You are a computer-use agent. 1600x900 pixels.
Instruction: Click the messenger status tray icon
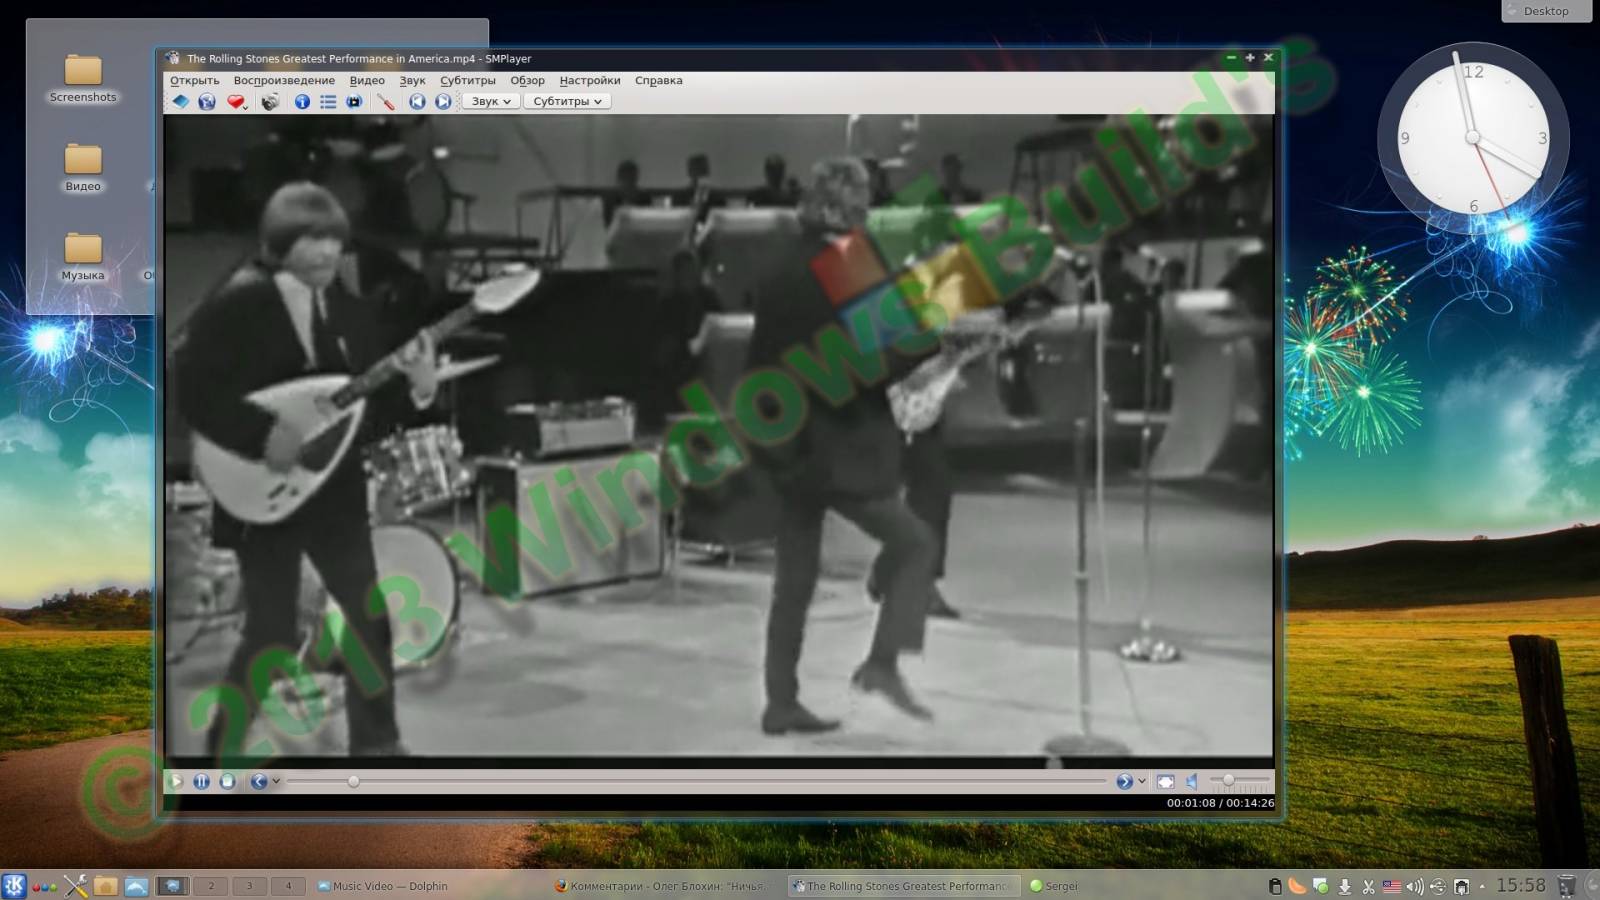point(1321,886)
